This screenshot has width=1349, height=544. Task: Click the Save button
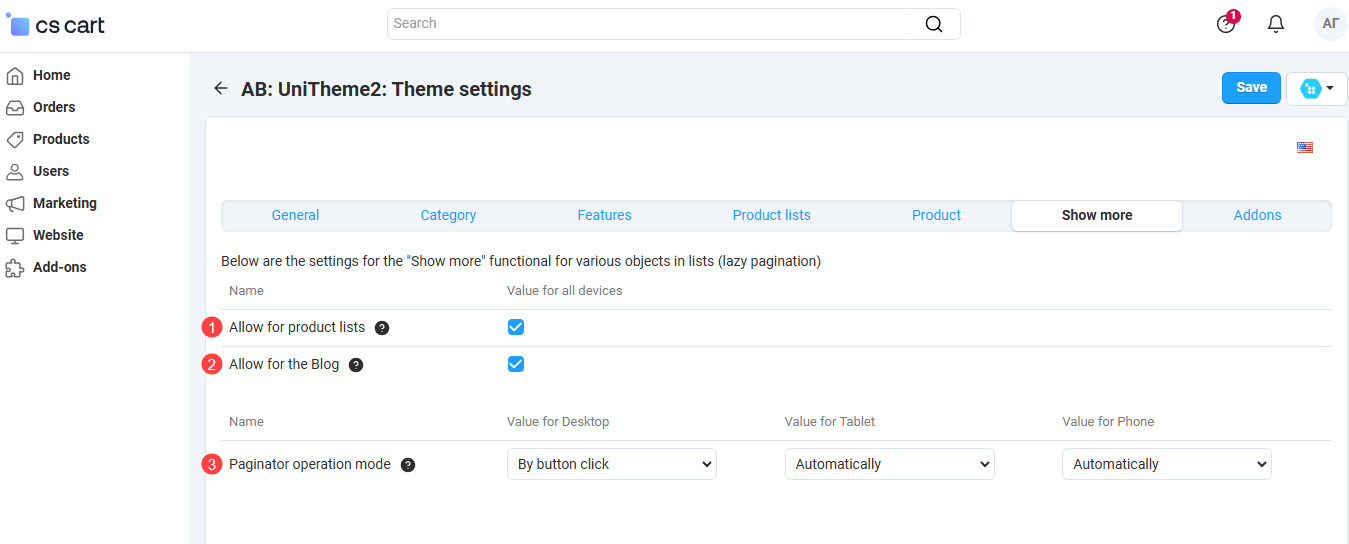[1251, 88]
